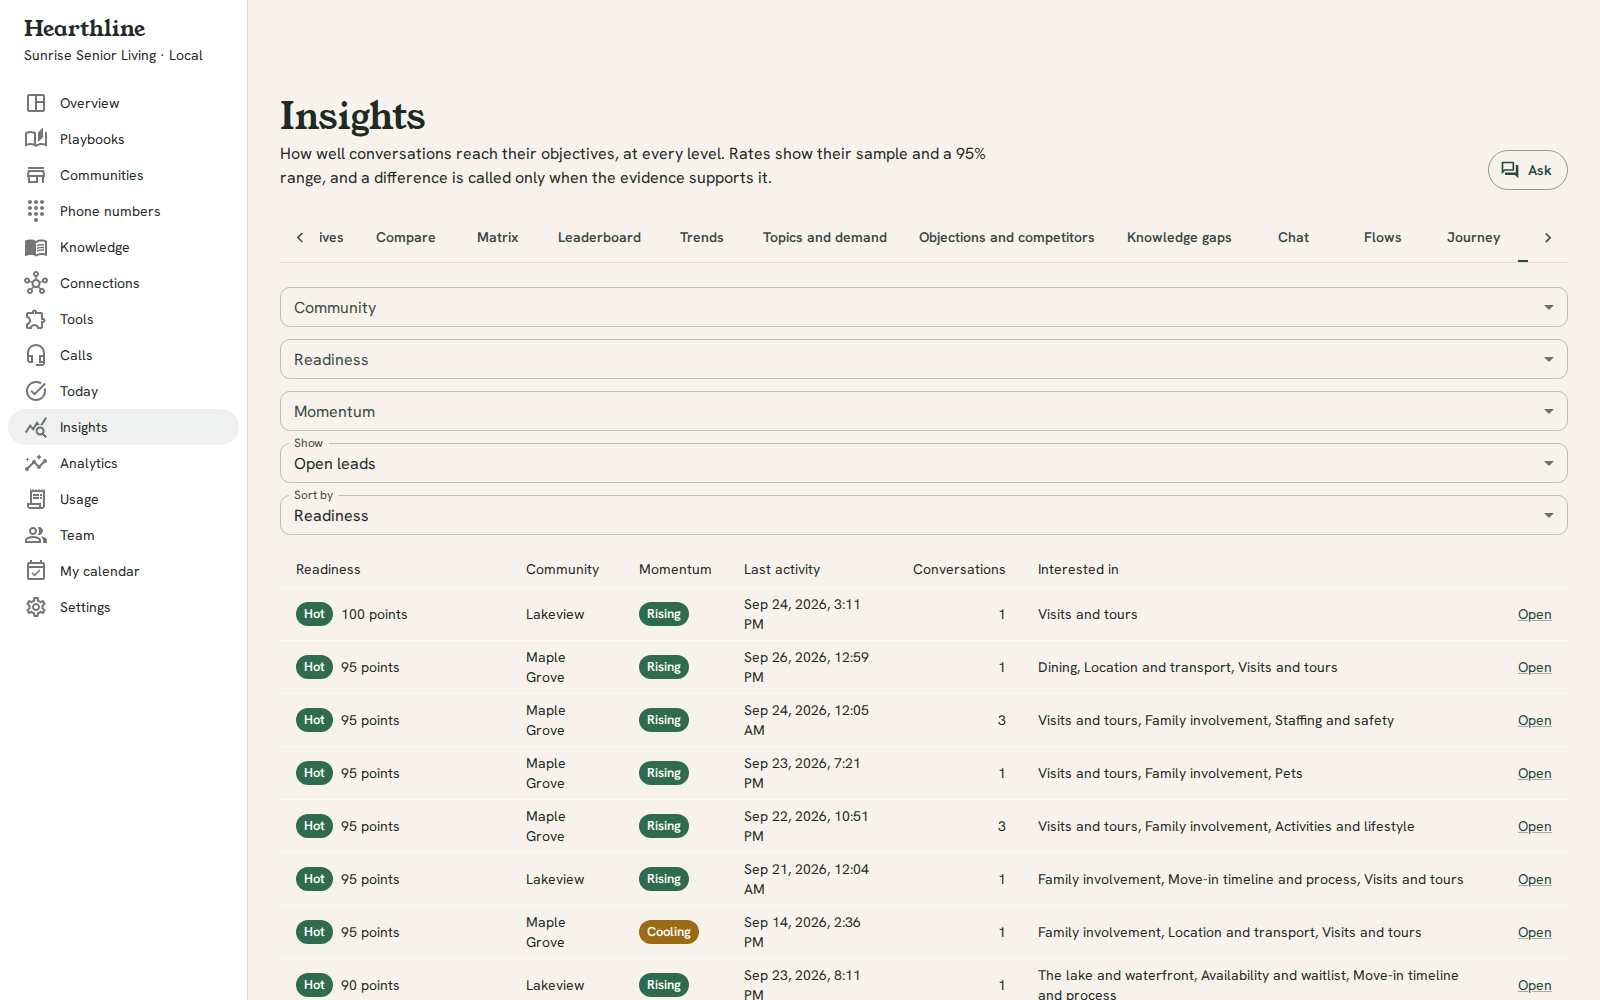Open the Topics and demand tab

coord(825,238)
